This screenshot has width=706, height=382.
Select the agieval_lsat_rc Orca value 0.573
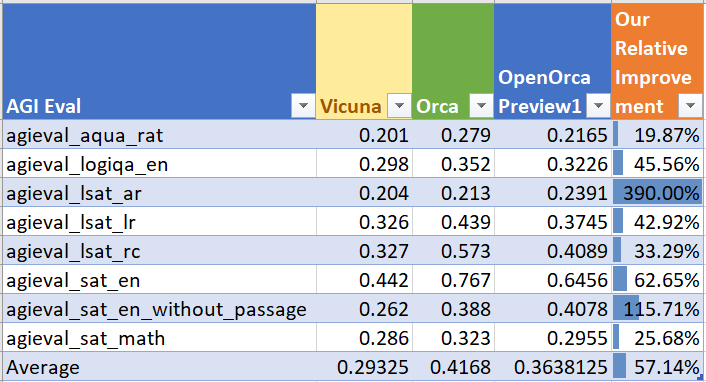tap(453, 250)
